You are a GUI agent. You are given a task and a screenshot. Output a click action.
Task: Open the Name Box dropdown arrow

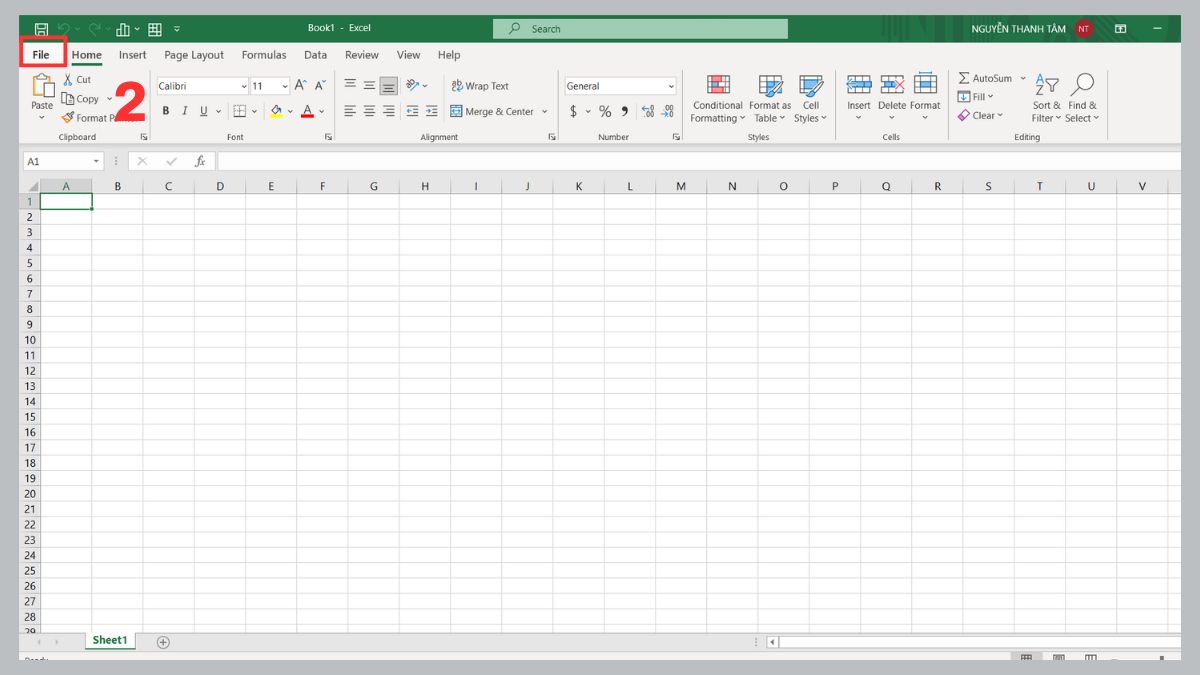click(97, 161)
